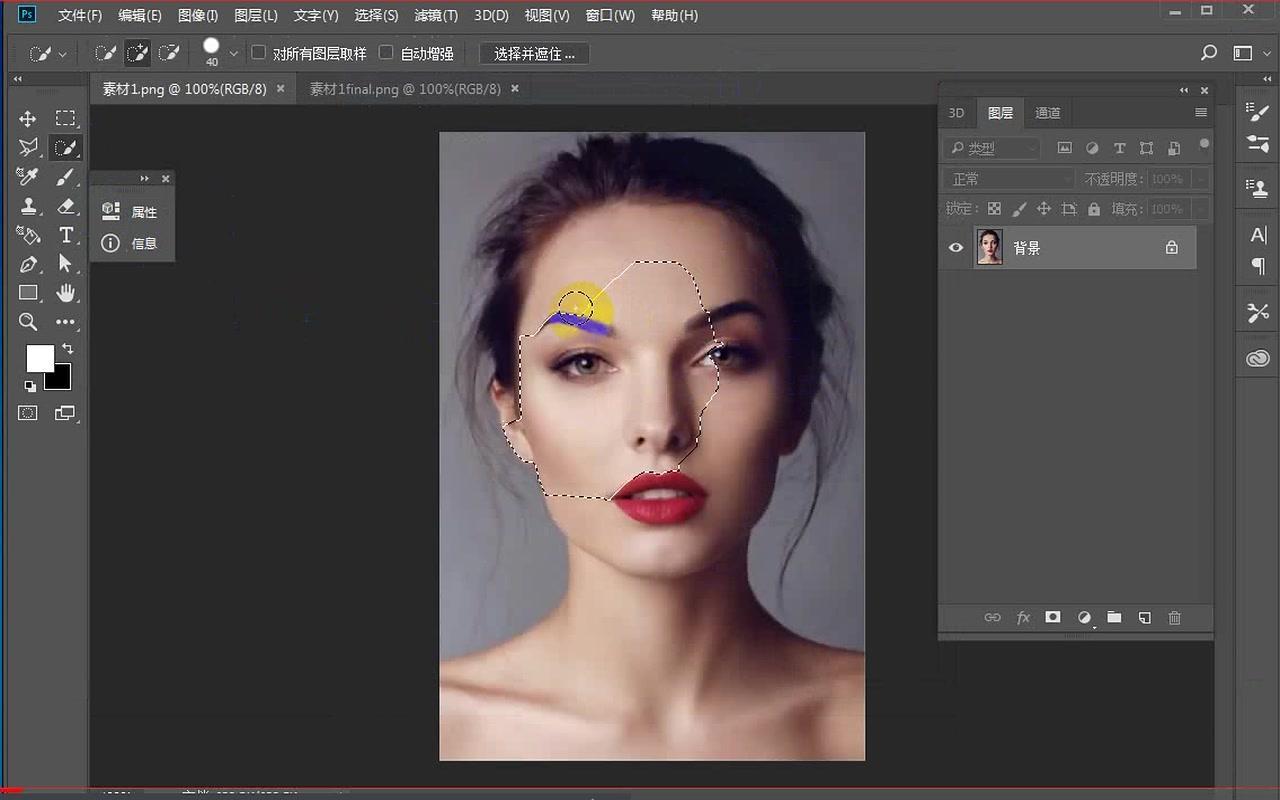Lock all padlock icon in lock row

pyautogui.click(x=1094, y=209)
